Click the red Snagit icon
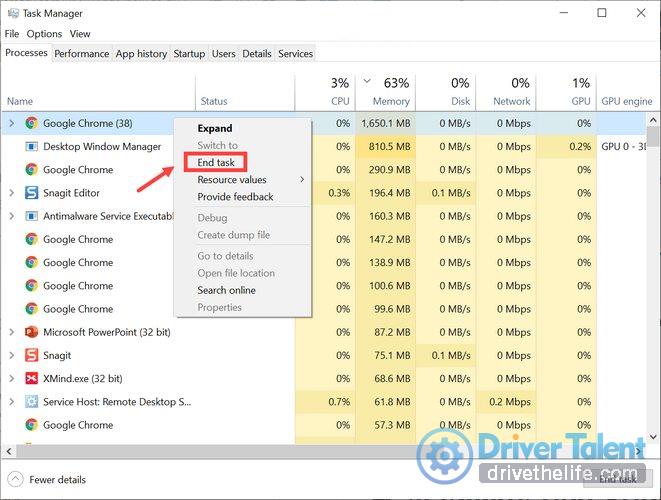This screenshot has height=500, width=661. (x=31, y=355)
